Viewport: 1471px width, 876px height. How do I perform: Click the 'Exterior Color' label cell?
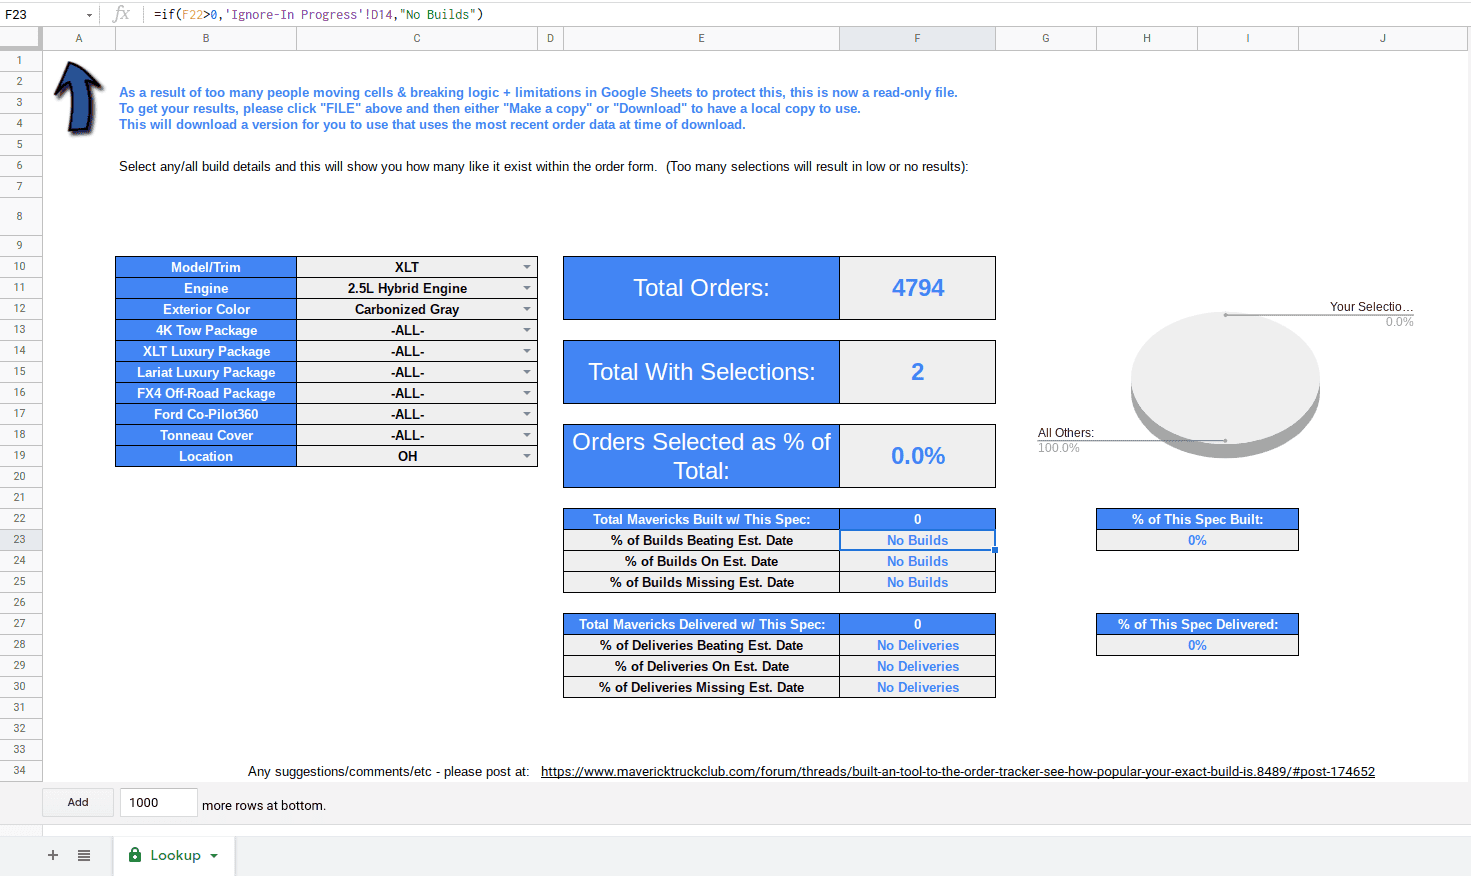pos(206,309)
